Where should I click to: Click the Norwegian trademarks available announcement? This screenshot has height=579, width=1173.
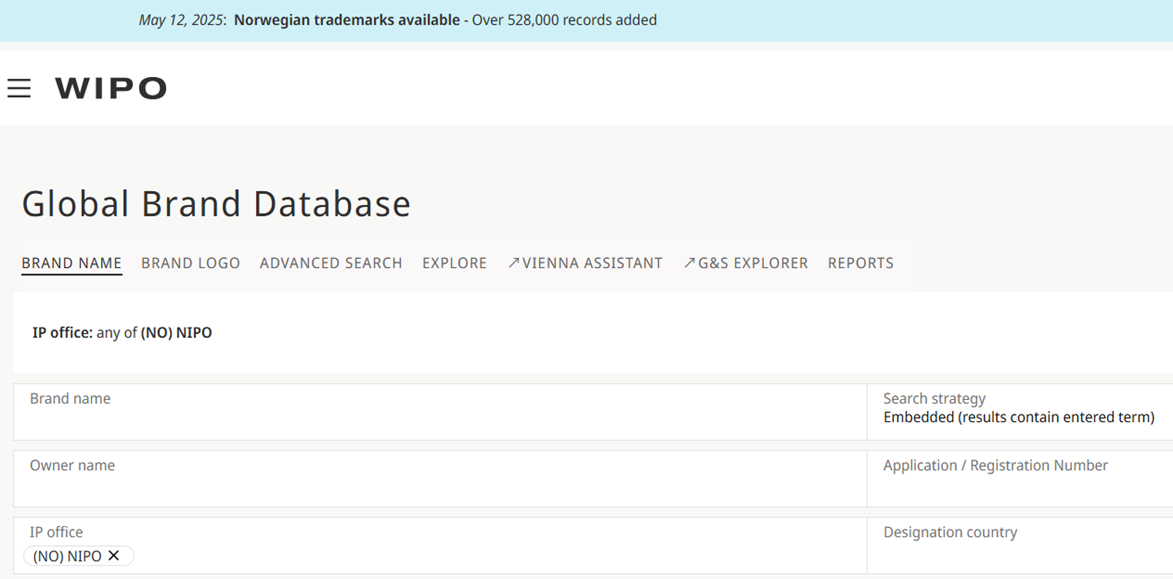(x=345, y=20)
